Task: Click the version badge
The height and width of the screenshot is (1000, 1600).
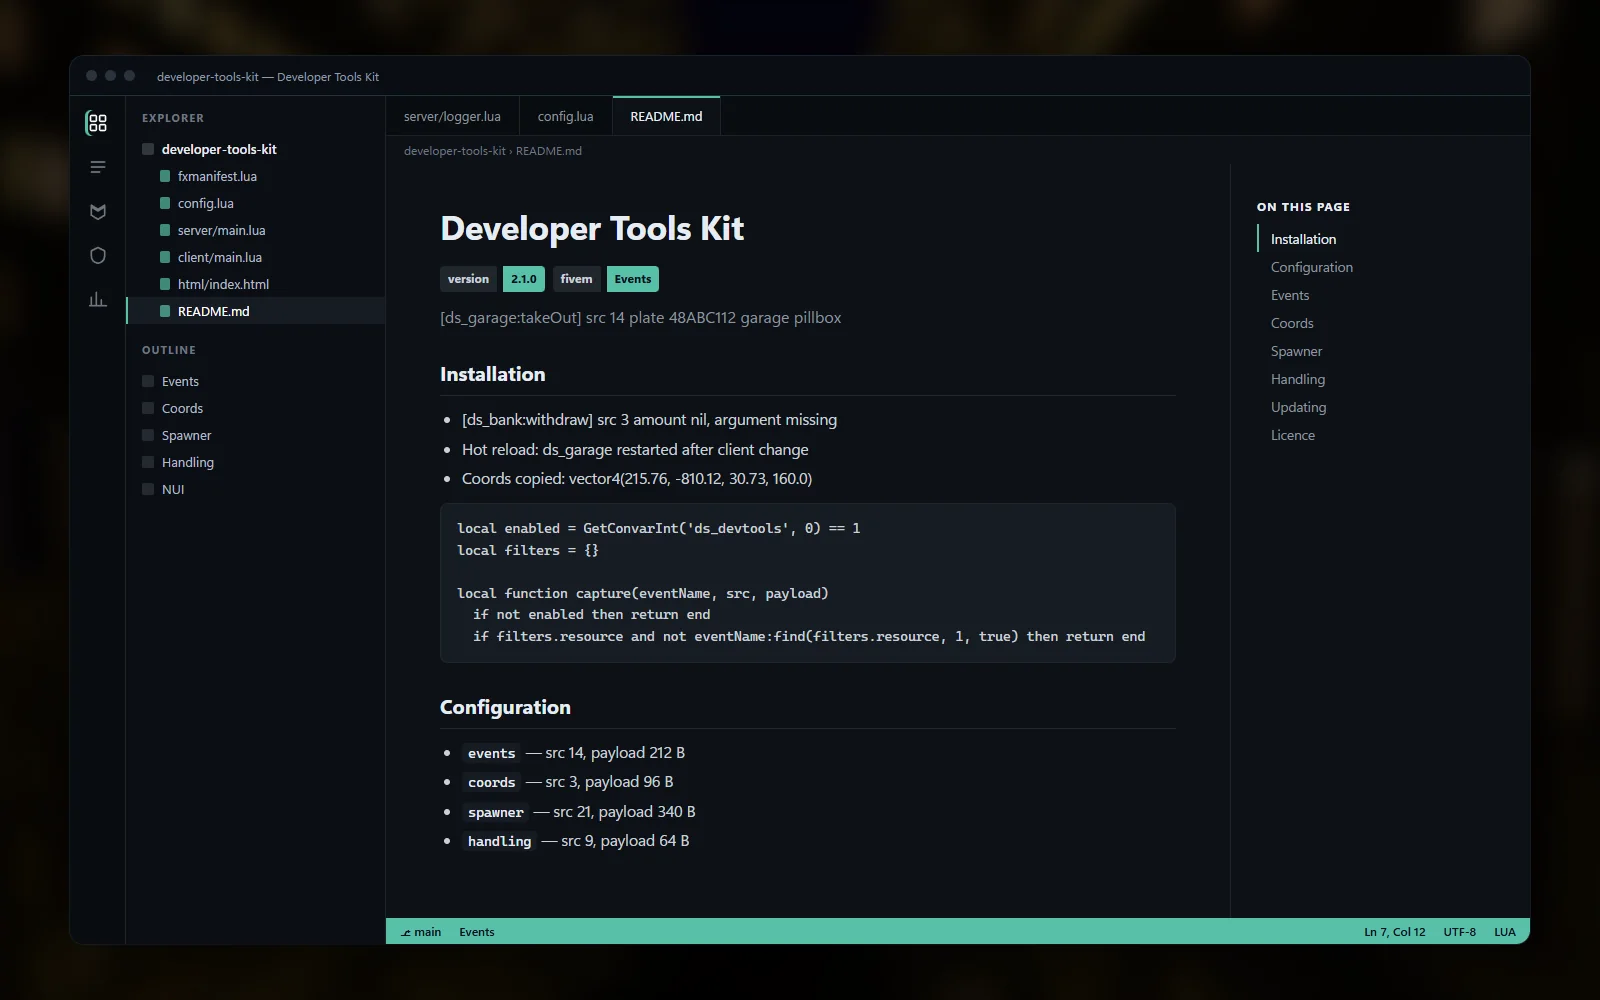Action: 468,279
